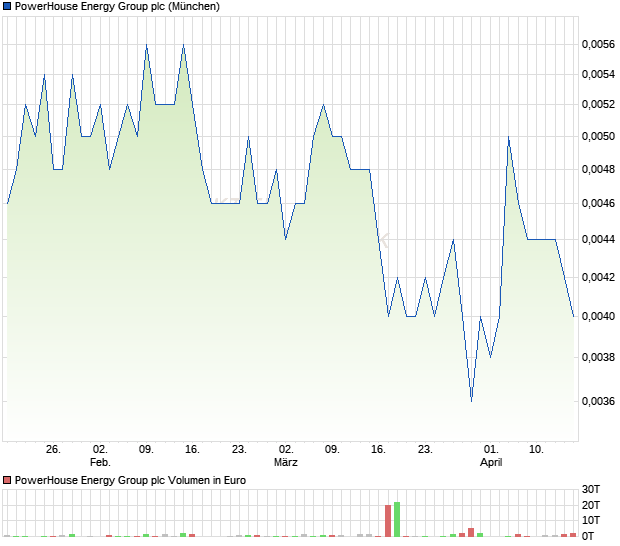The image size is (620, 546).
Task: Click the 10T volume axis label
Action: pyautogui.click(x=591, y=520)
